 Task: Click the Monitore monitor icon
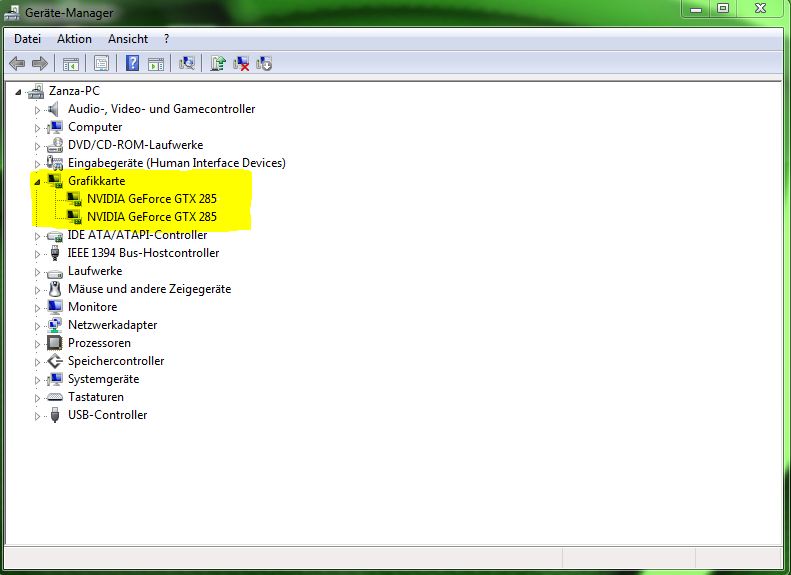pyautogui.click(x=54, y=307)
